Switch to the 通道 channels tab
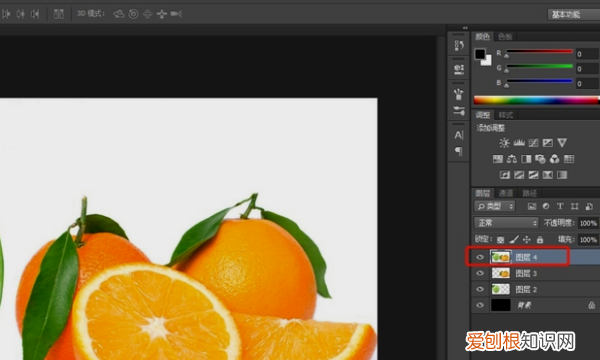600x360 pixels. pyautogui.click(x=505, y=193)
